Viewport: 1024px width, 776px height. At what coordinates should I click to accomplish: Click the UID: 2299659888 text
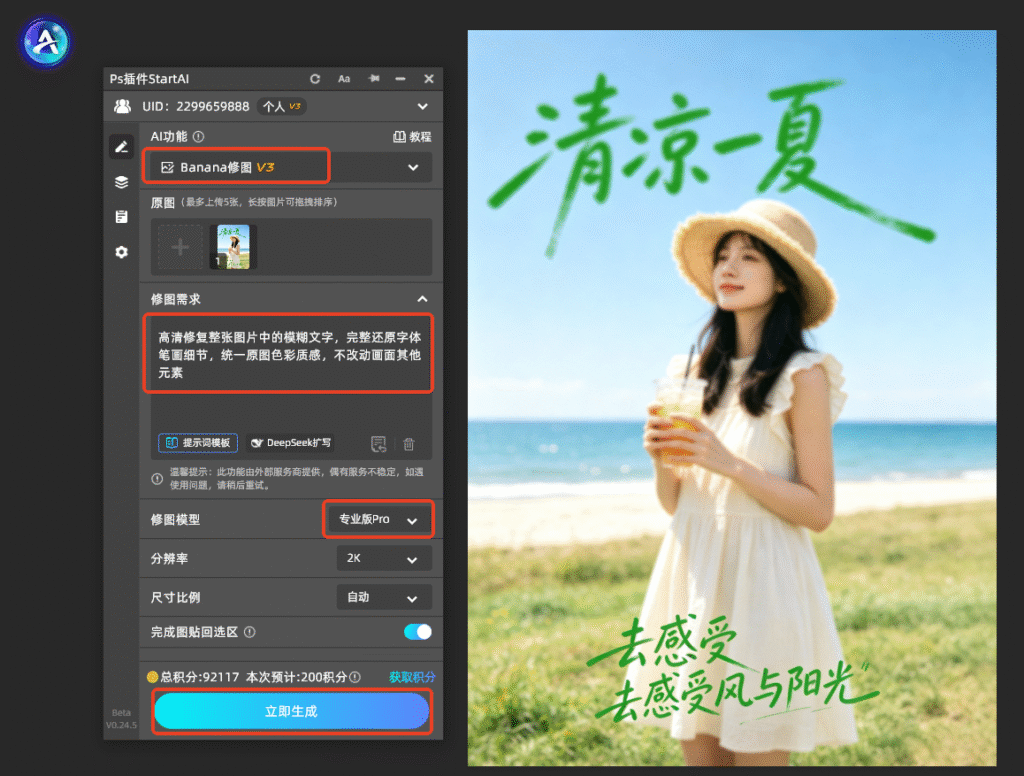click(196, 106)
